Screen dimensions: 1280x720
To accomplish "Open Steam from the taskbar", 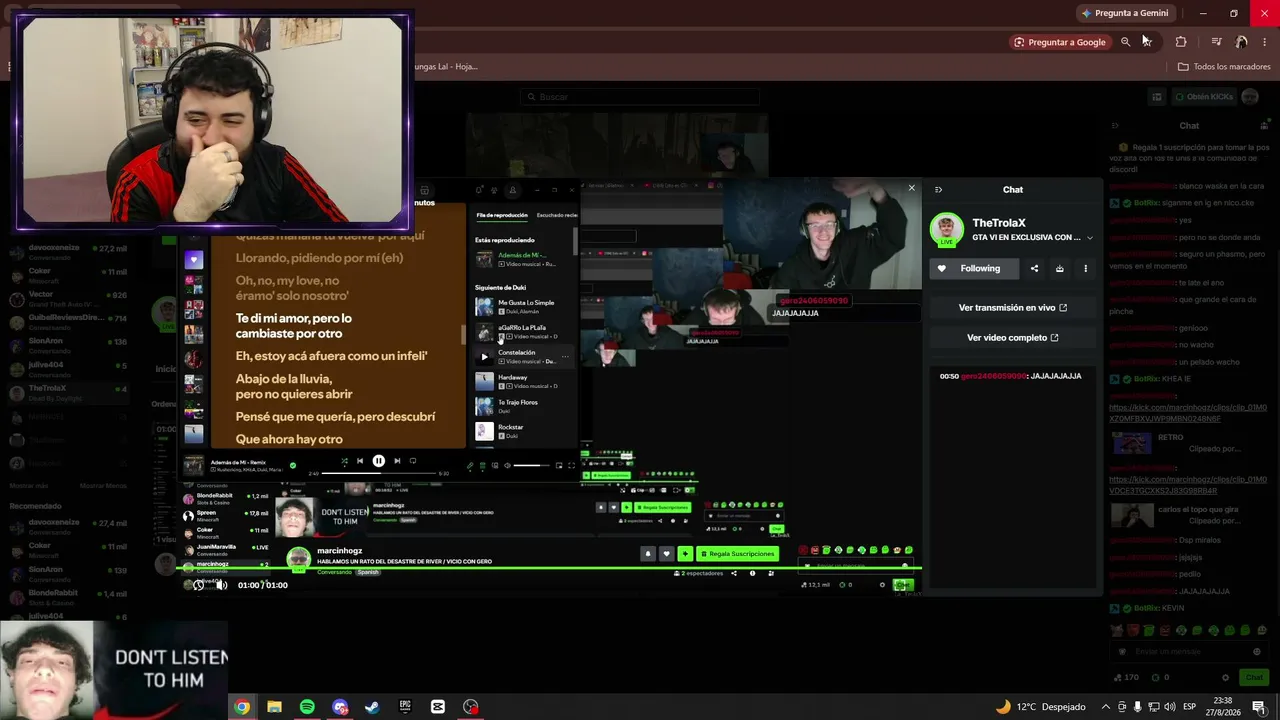I will click(x=372, y=707).
